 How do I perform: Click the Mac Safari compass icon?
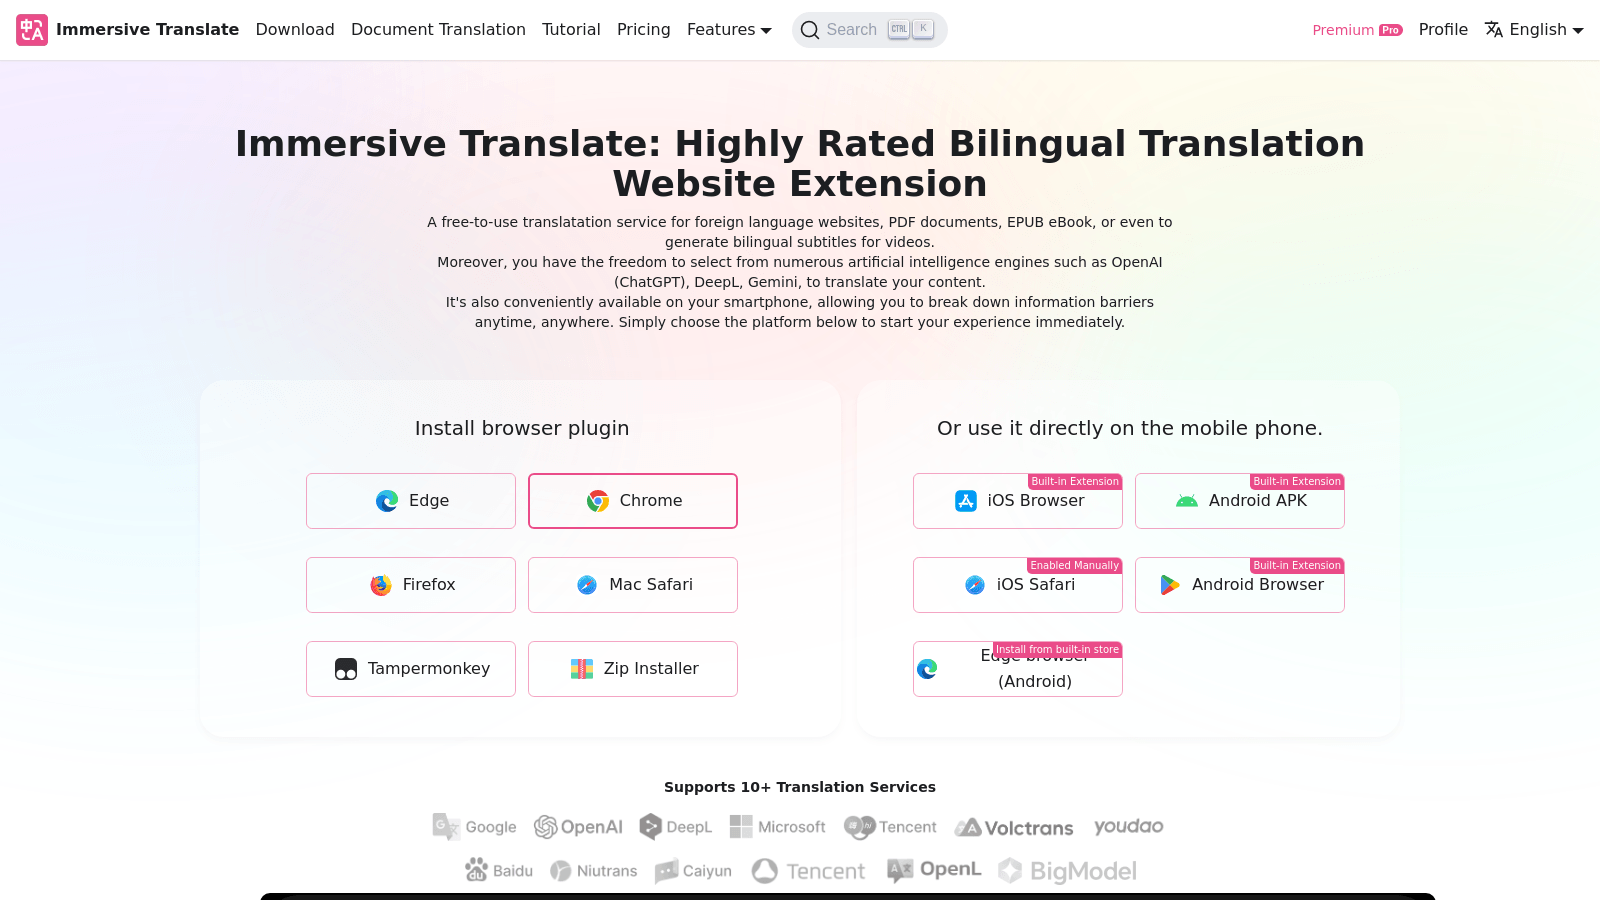(587, 585)
